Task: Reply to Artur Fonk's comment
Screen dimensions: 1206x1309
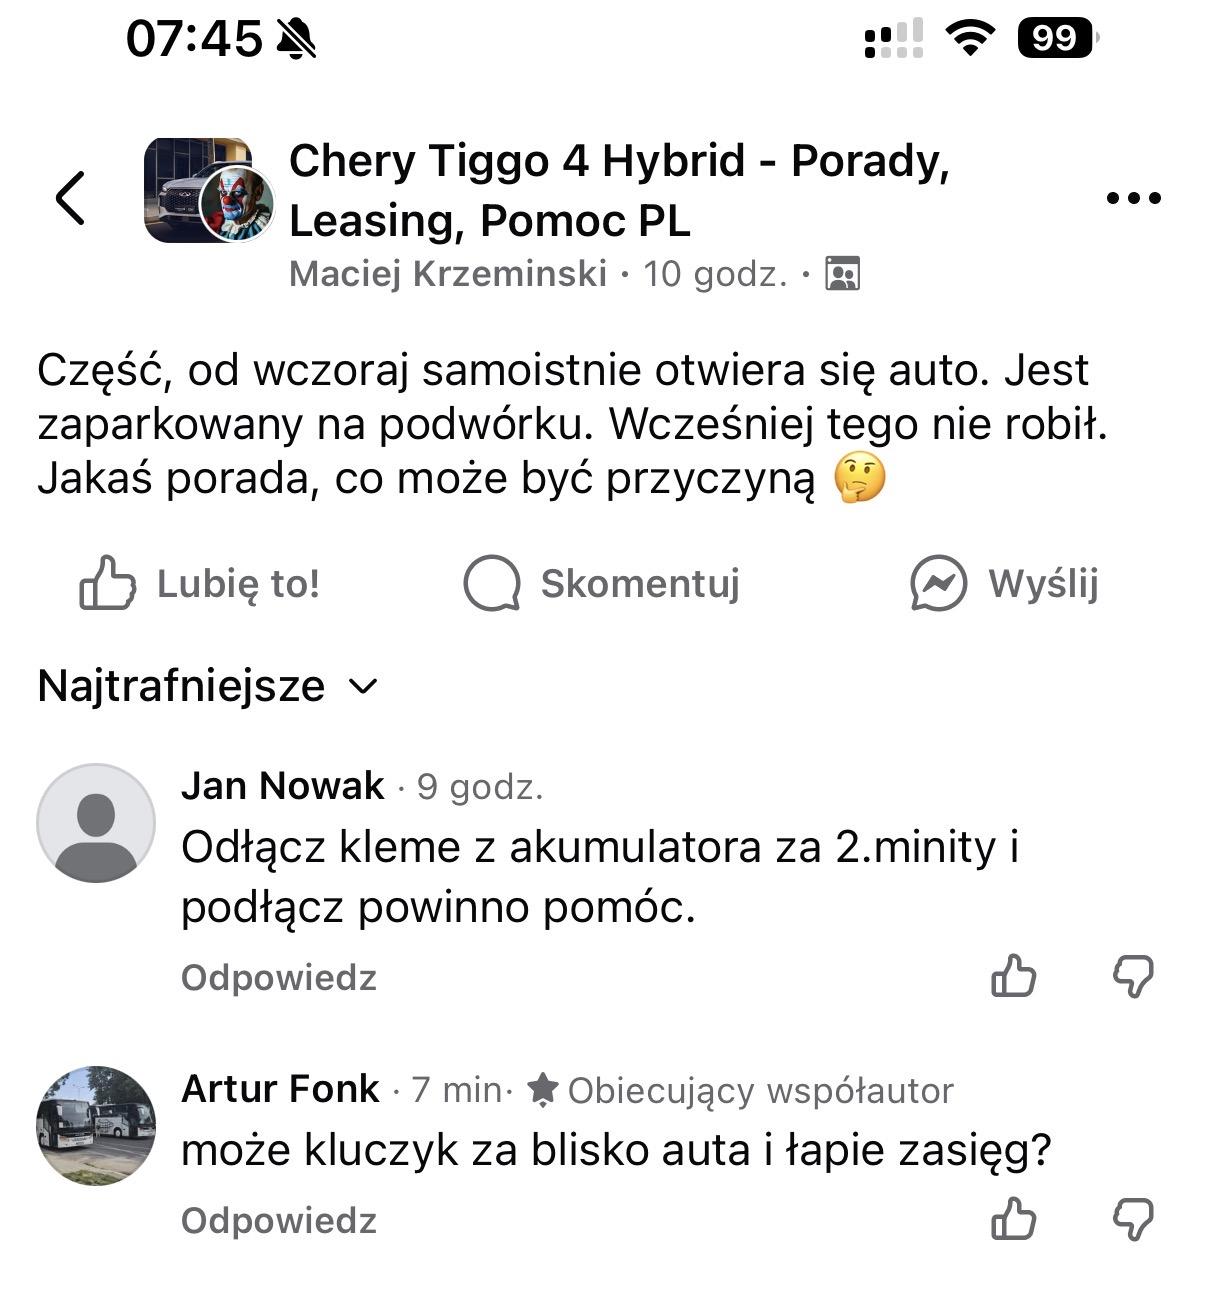Action: click(278, 1220)
